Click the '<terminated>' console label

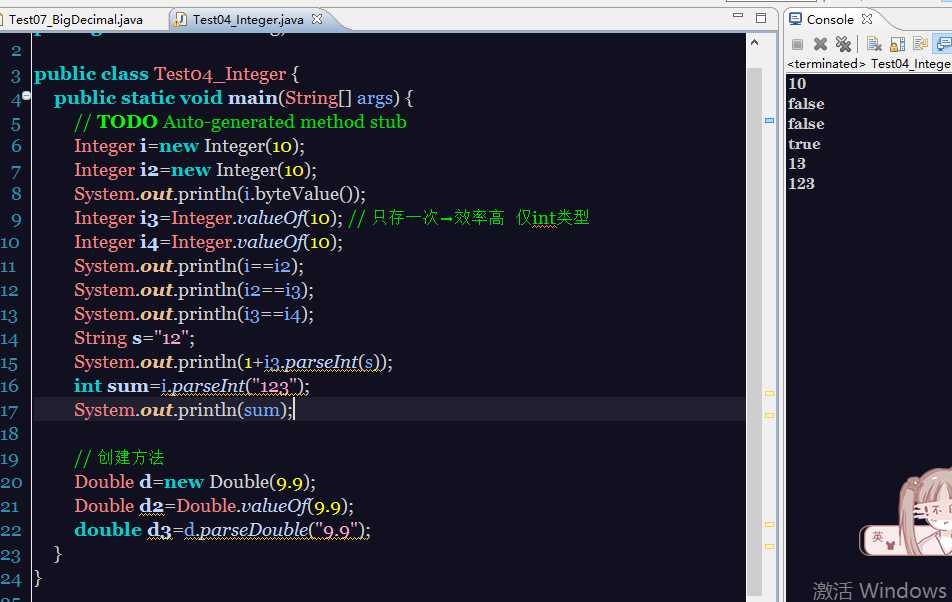pyautogui.click(x=826, y=64)
